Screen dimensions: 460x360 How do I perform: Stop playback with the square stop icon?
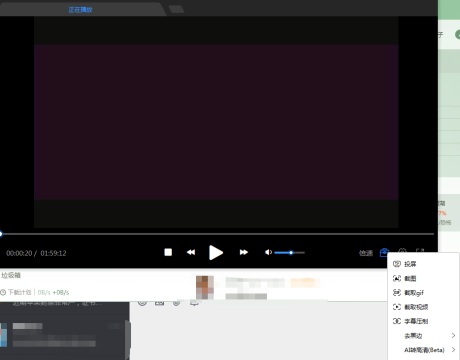click(168, 252)
